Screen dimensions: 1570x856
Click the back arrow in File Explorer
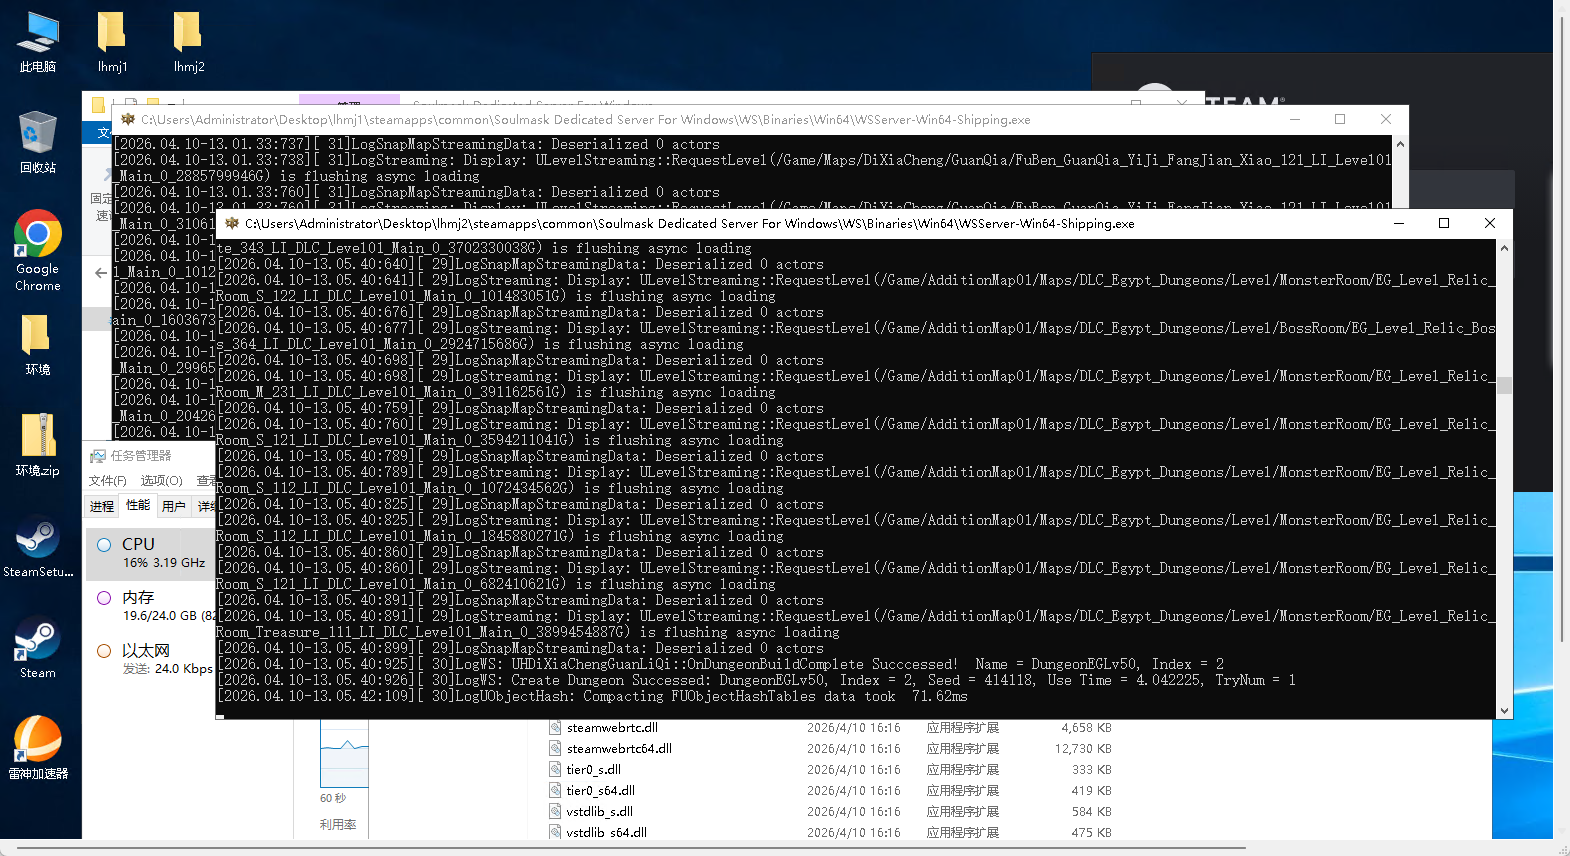[101, 273]
